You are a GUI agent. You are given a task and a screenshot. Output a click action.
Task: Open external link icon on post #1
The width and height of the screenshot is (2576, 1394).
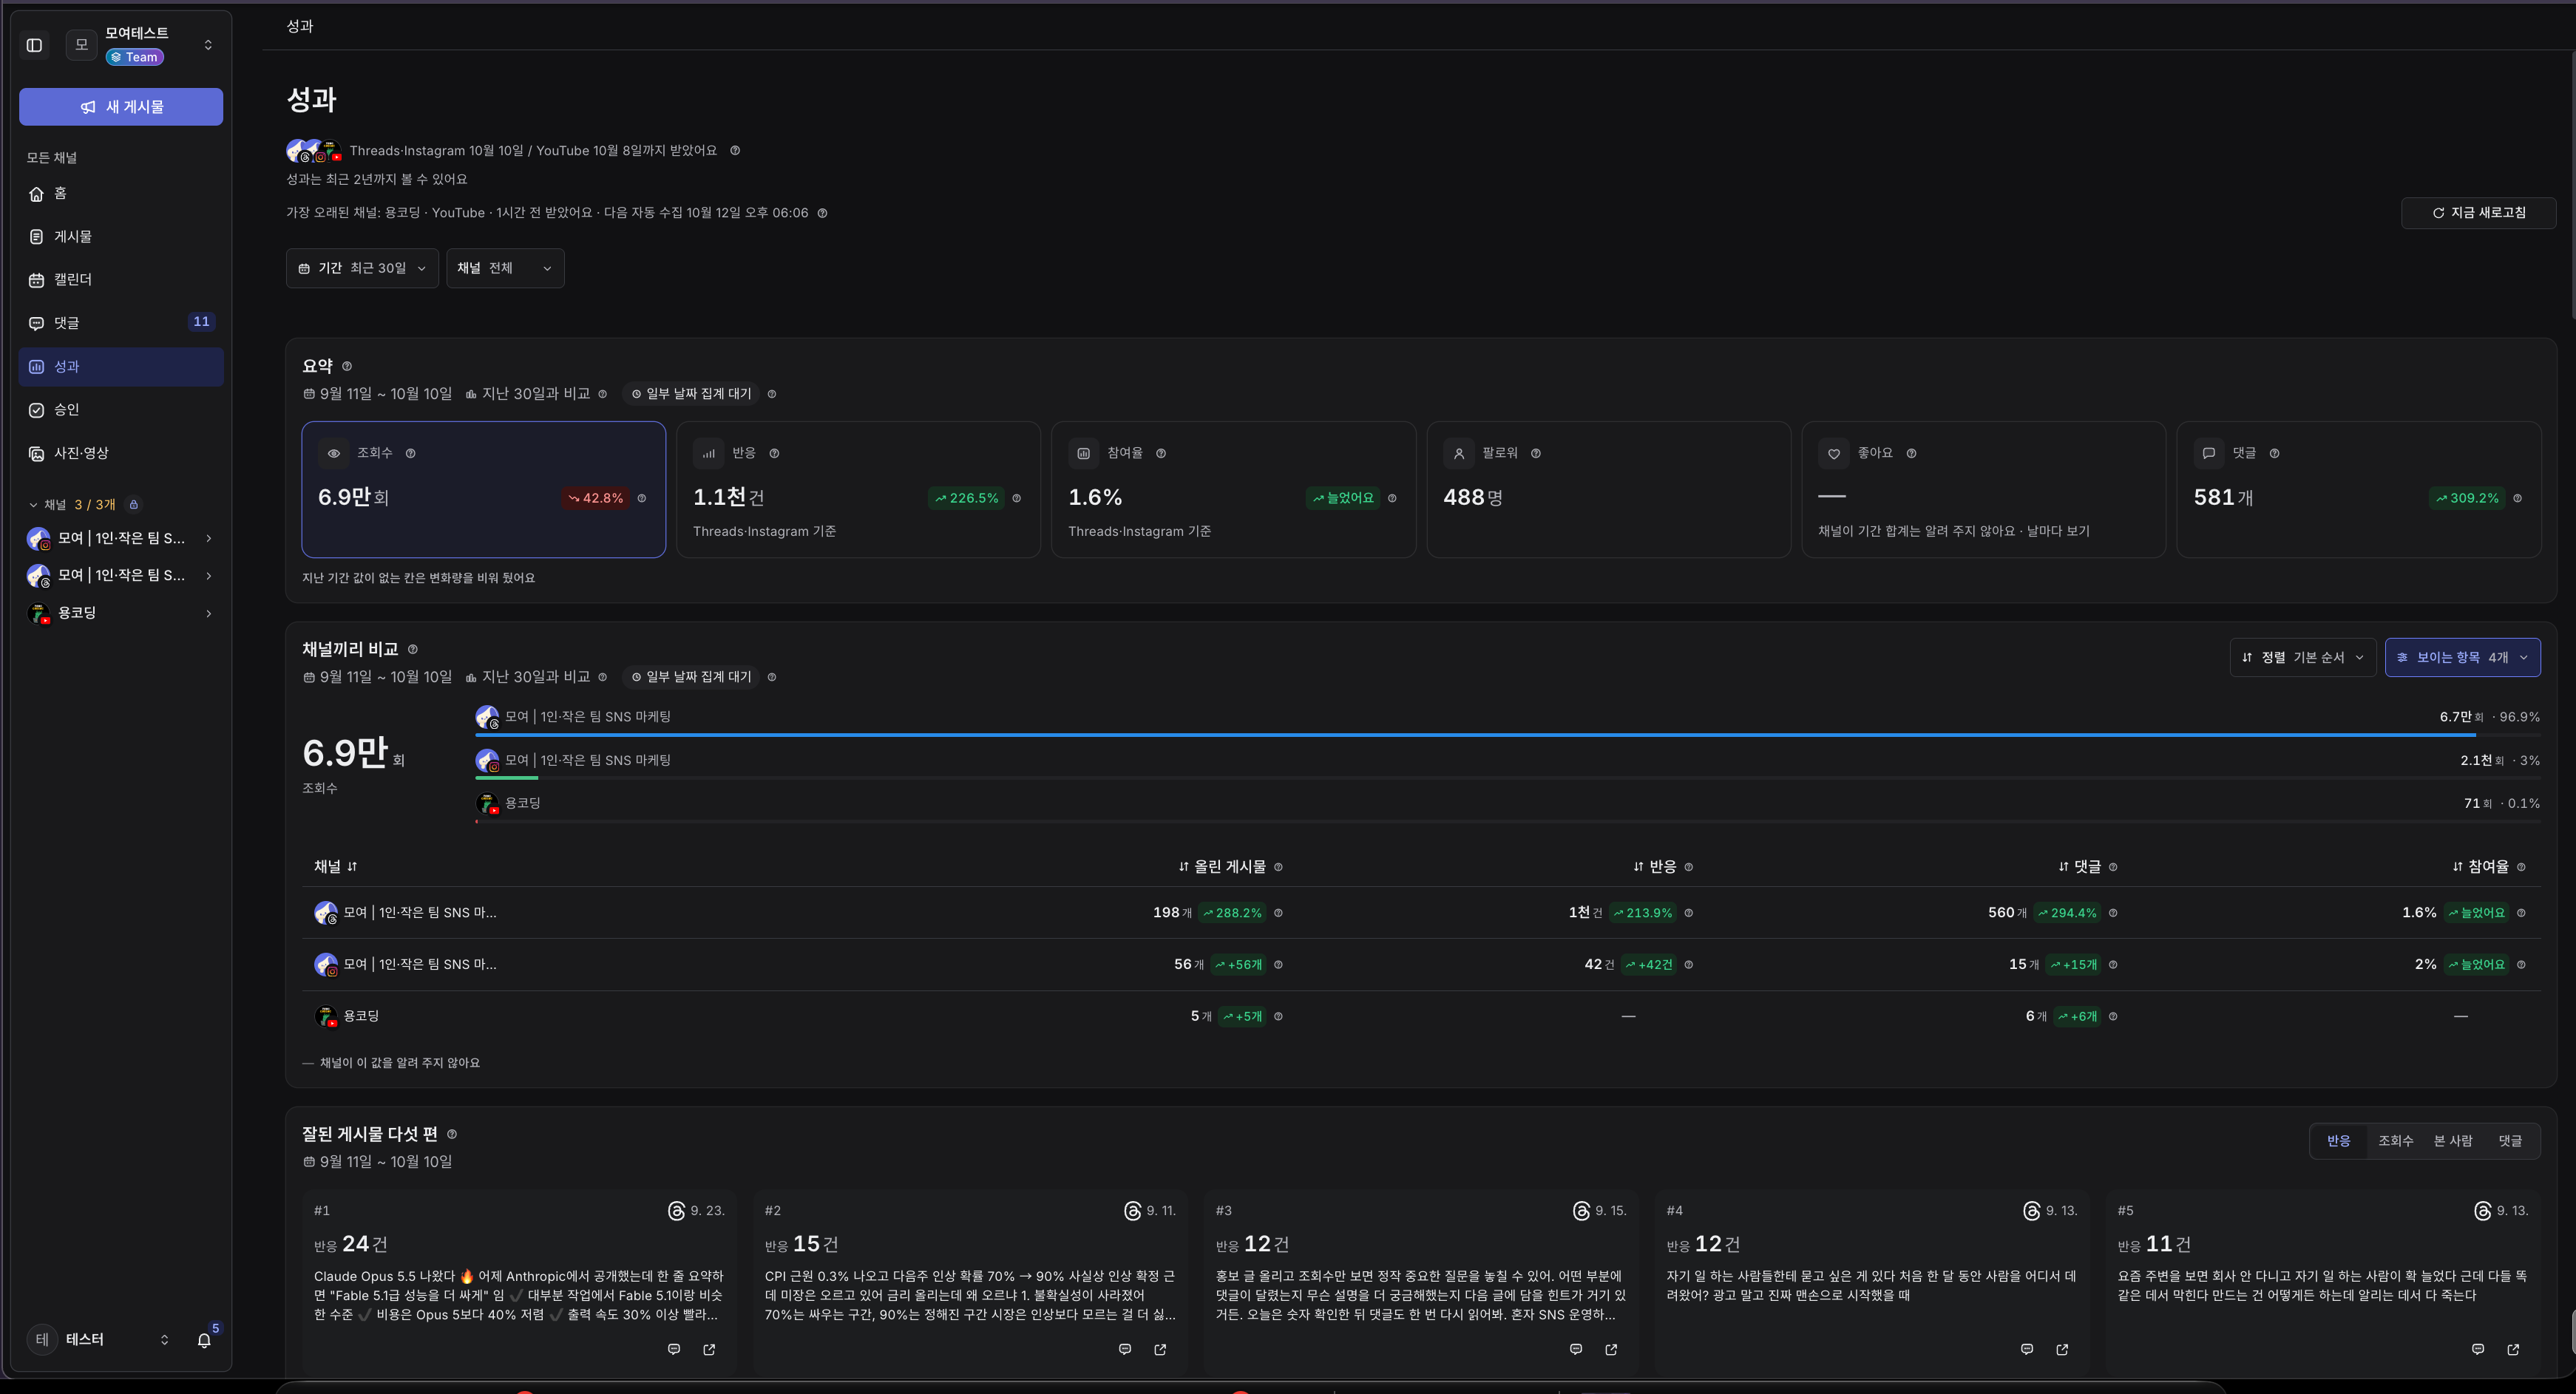coord(709,1349)
